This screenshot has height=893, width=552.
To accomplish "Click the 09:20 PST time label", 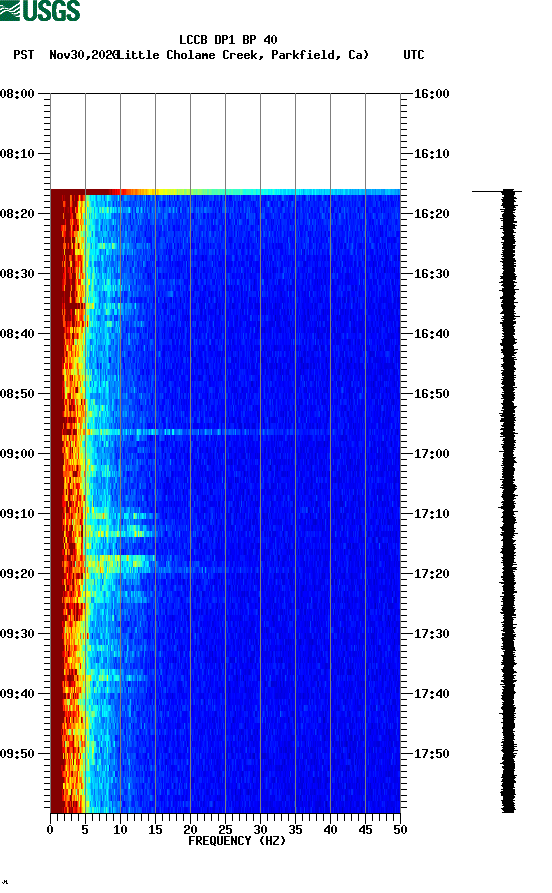I will pyautogui.click(x=17, y=574).
